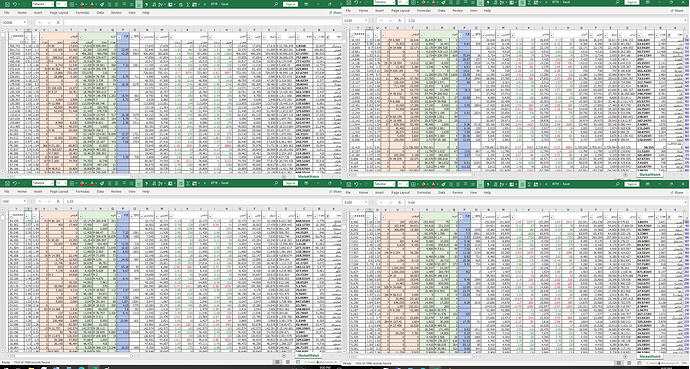The image size is (690, 369).
Task: Click font color button in top-left window
Action: [x=92, y=4]
